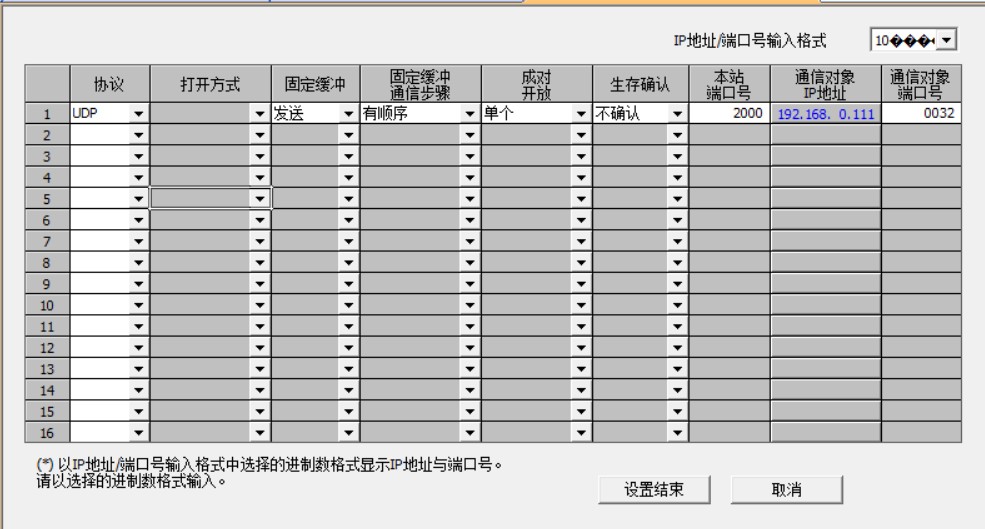Screen dimensions: 985x529
Task: Select the IP address cell 192.168.0.111
Action: (825, 115)
